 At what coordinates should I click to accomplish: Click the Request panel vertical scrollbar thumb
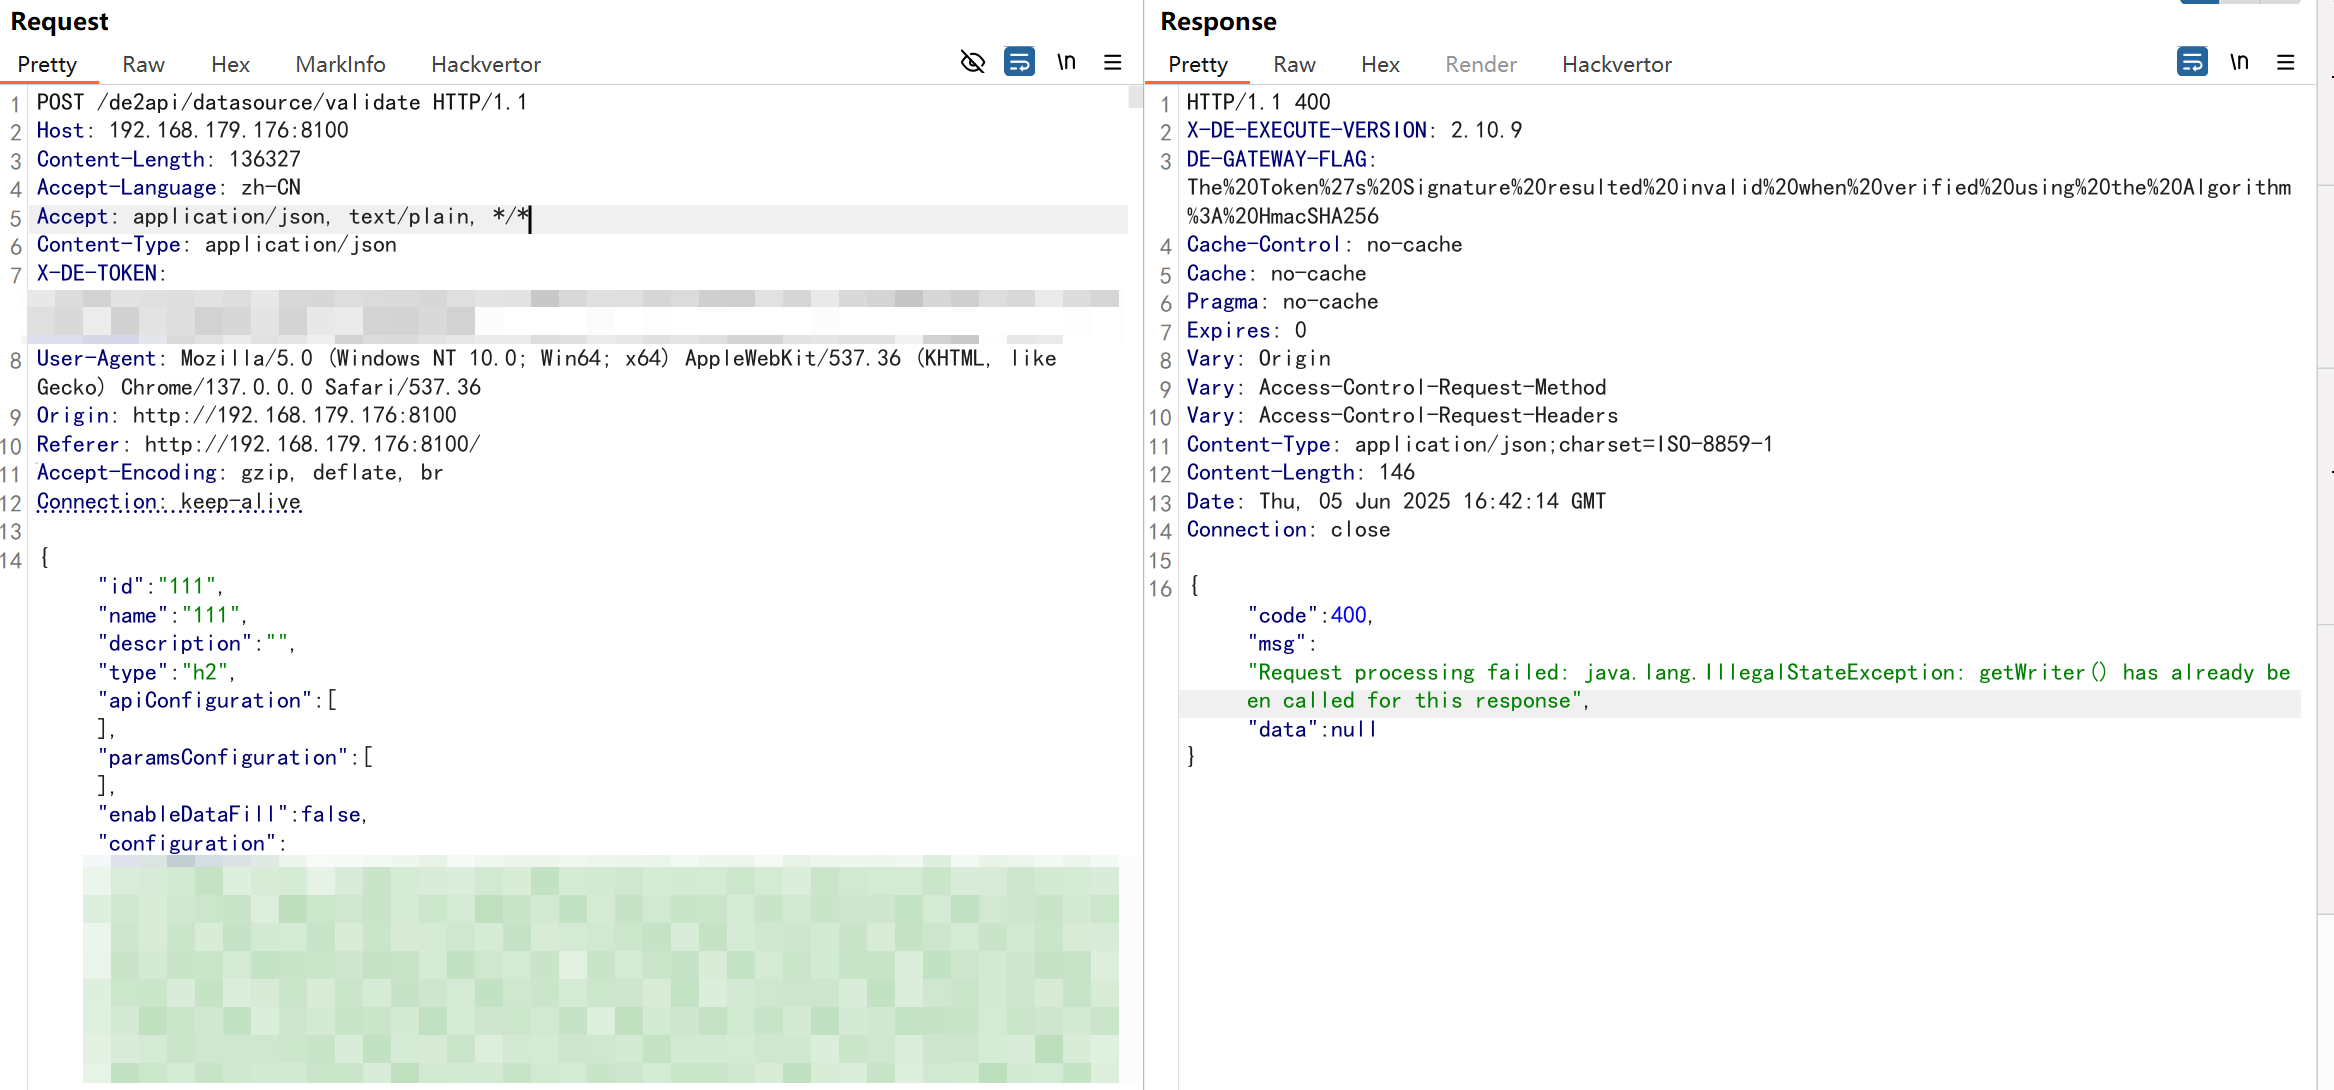point(1135,97)
